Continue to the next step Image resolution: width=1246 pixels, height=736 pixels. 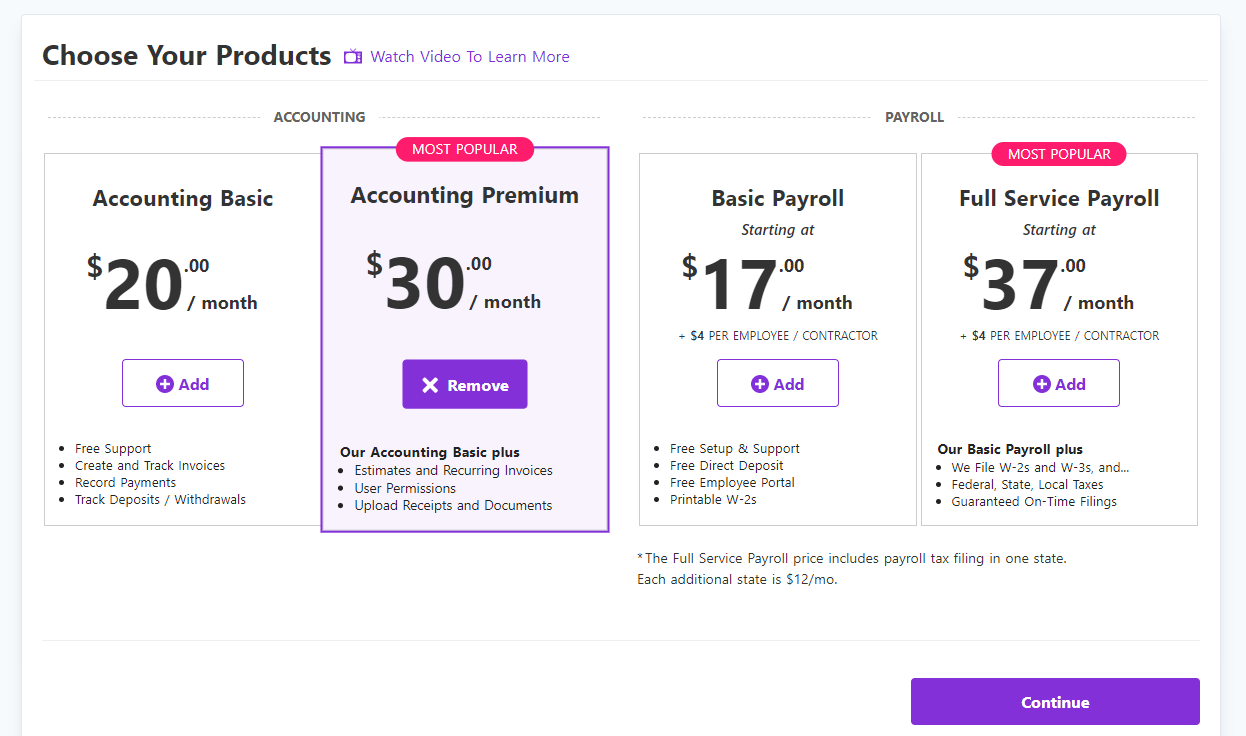click(1055, 702)
